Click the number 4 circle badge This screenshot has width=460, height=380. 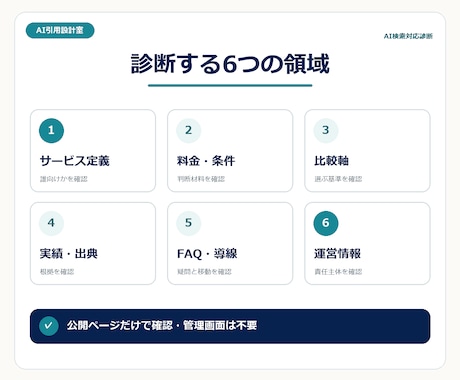[51, 223]
